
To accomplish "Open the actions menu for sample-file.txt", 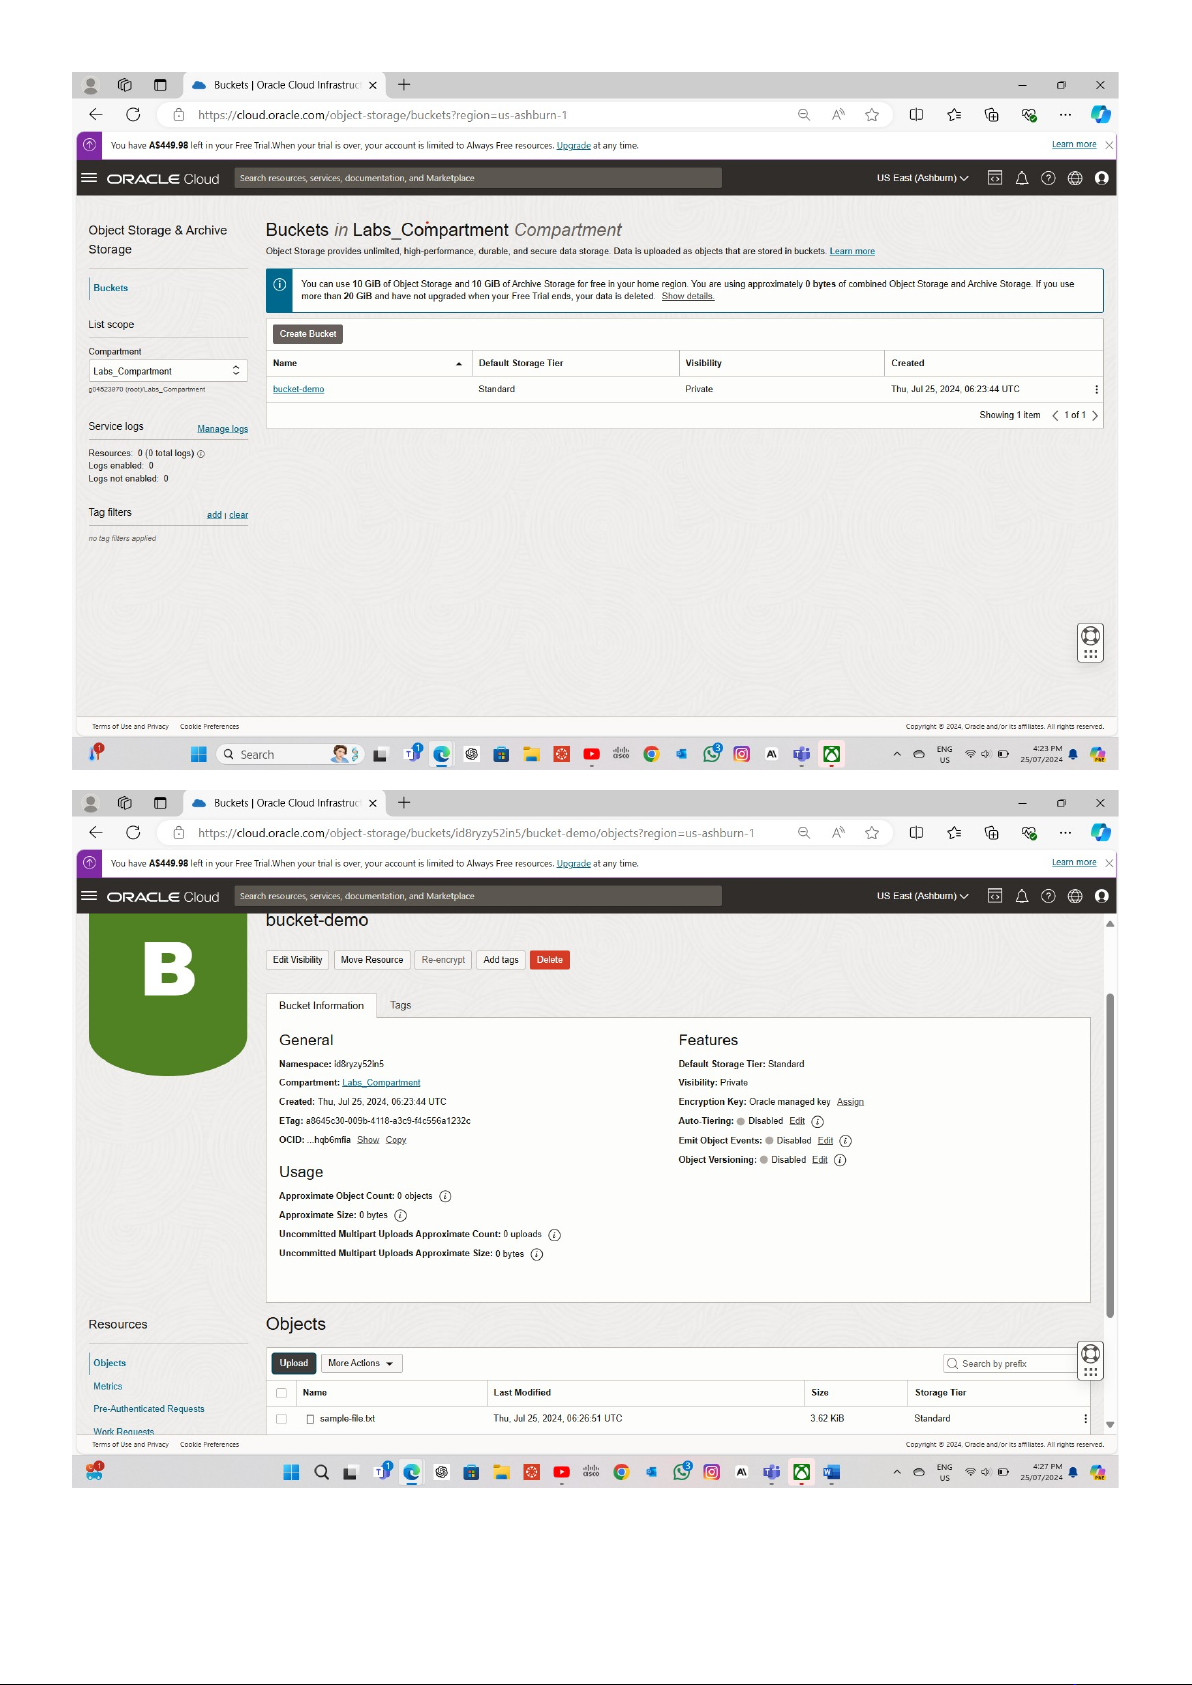I will pos(1085,1419).
